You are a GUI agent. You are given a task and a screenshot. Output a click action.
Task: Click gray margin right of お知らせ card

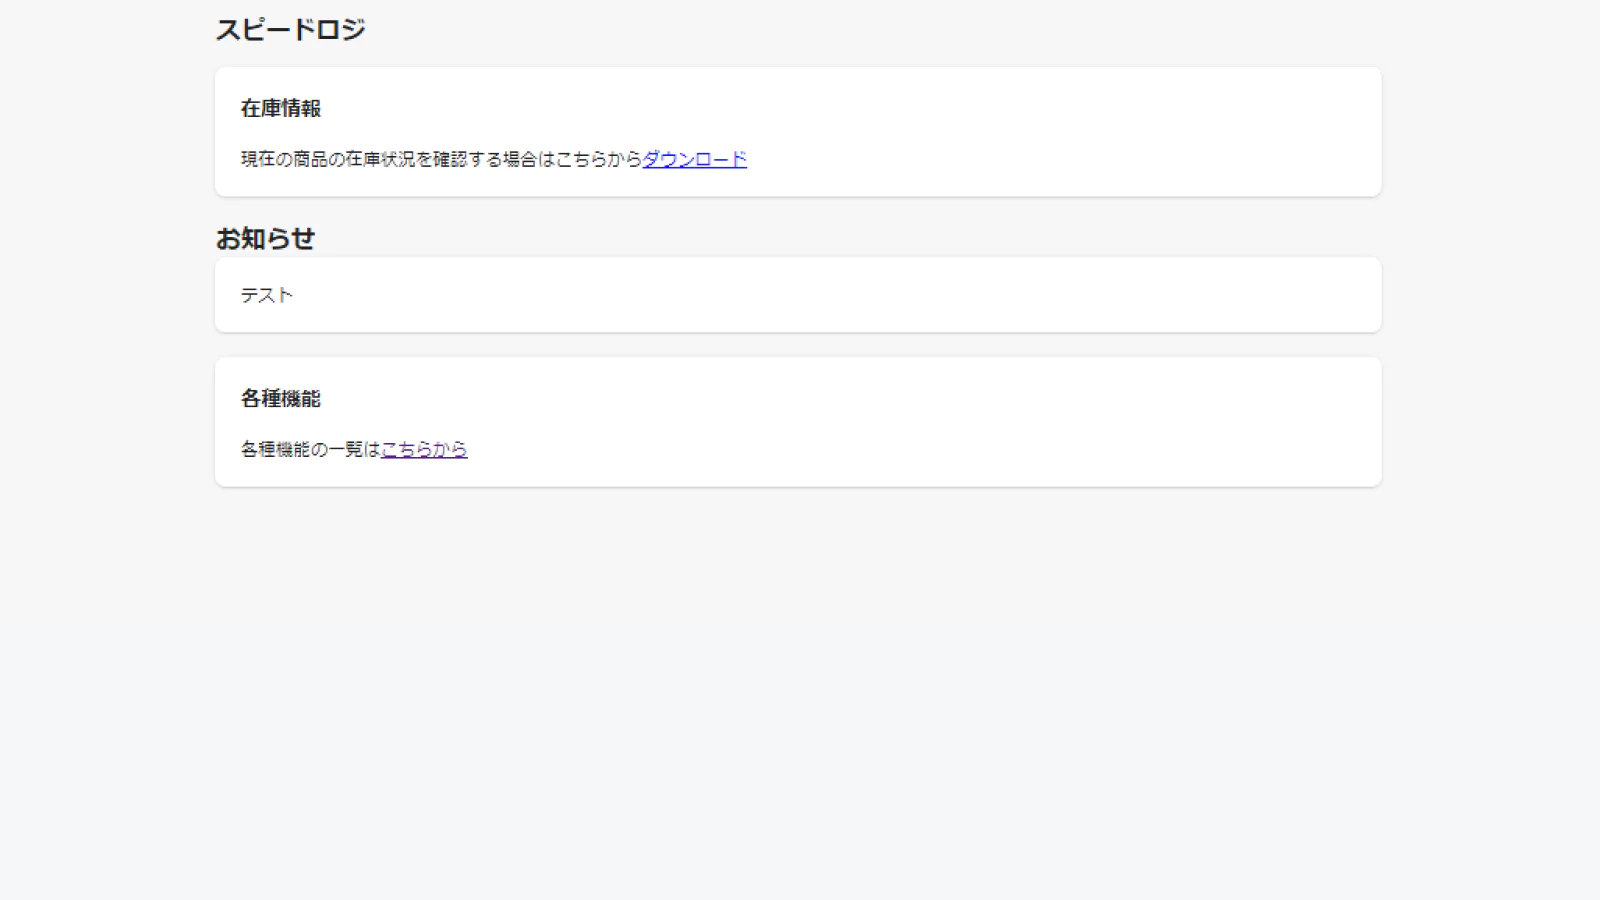tap(1490, 295)
